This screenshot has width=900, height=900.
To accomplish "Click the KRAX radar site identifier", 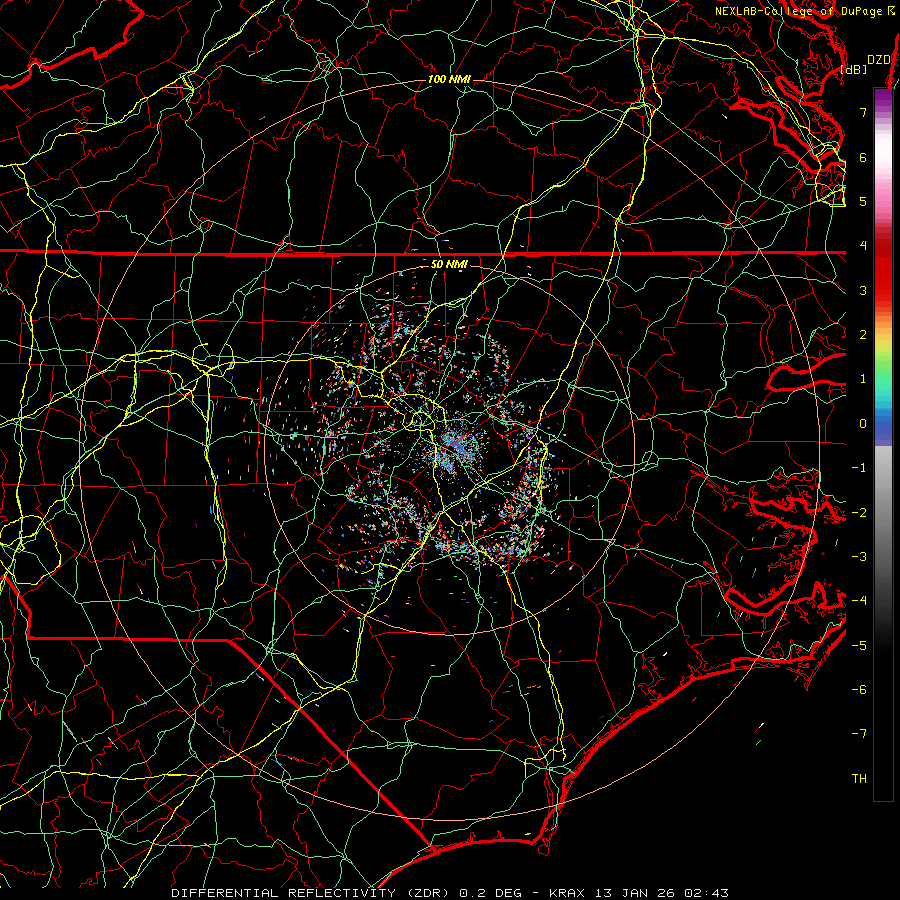I will (567, 893).
